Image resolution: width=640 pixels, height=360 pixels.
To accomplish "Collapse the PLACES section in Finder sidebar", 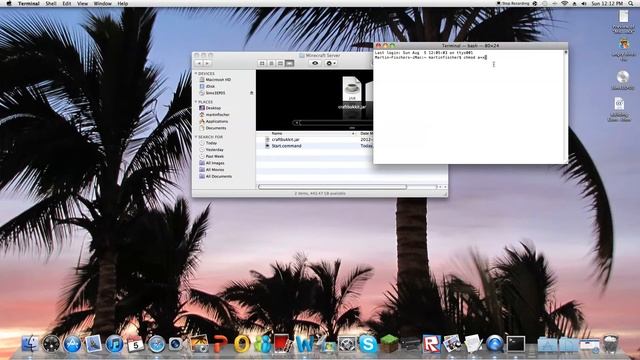I will [x=196, y=102].
